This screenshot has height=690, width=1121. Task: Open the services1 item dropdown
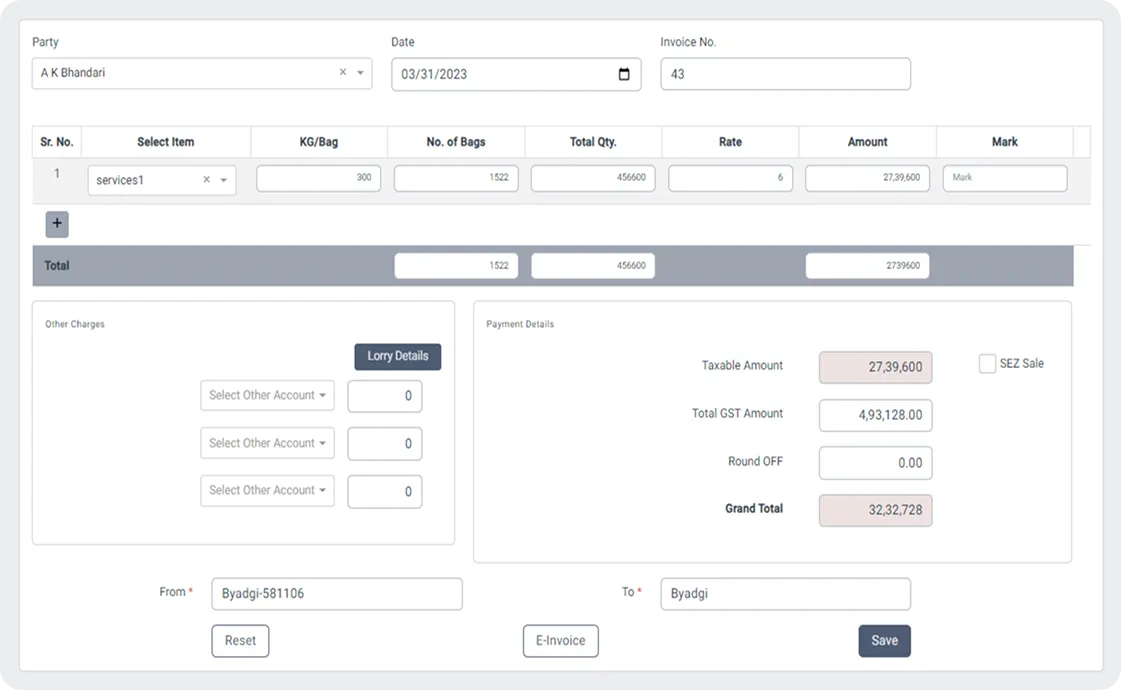pos(224,180)
